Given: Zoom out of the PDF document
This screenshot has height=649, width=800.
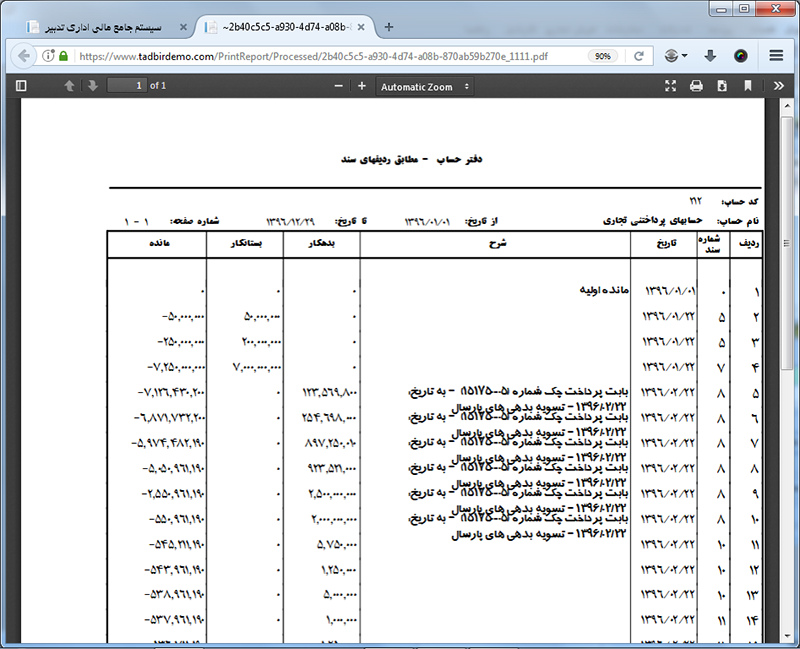Looking at the screenshot, I should pyautogui.click(x=337, y=86).
